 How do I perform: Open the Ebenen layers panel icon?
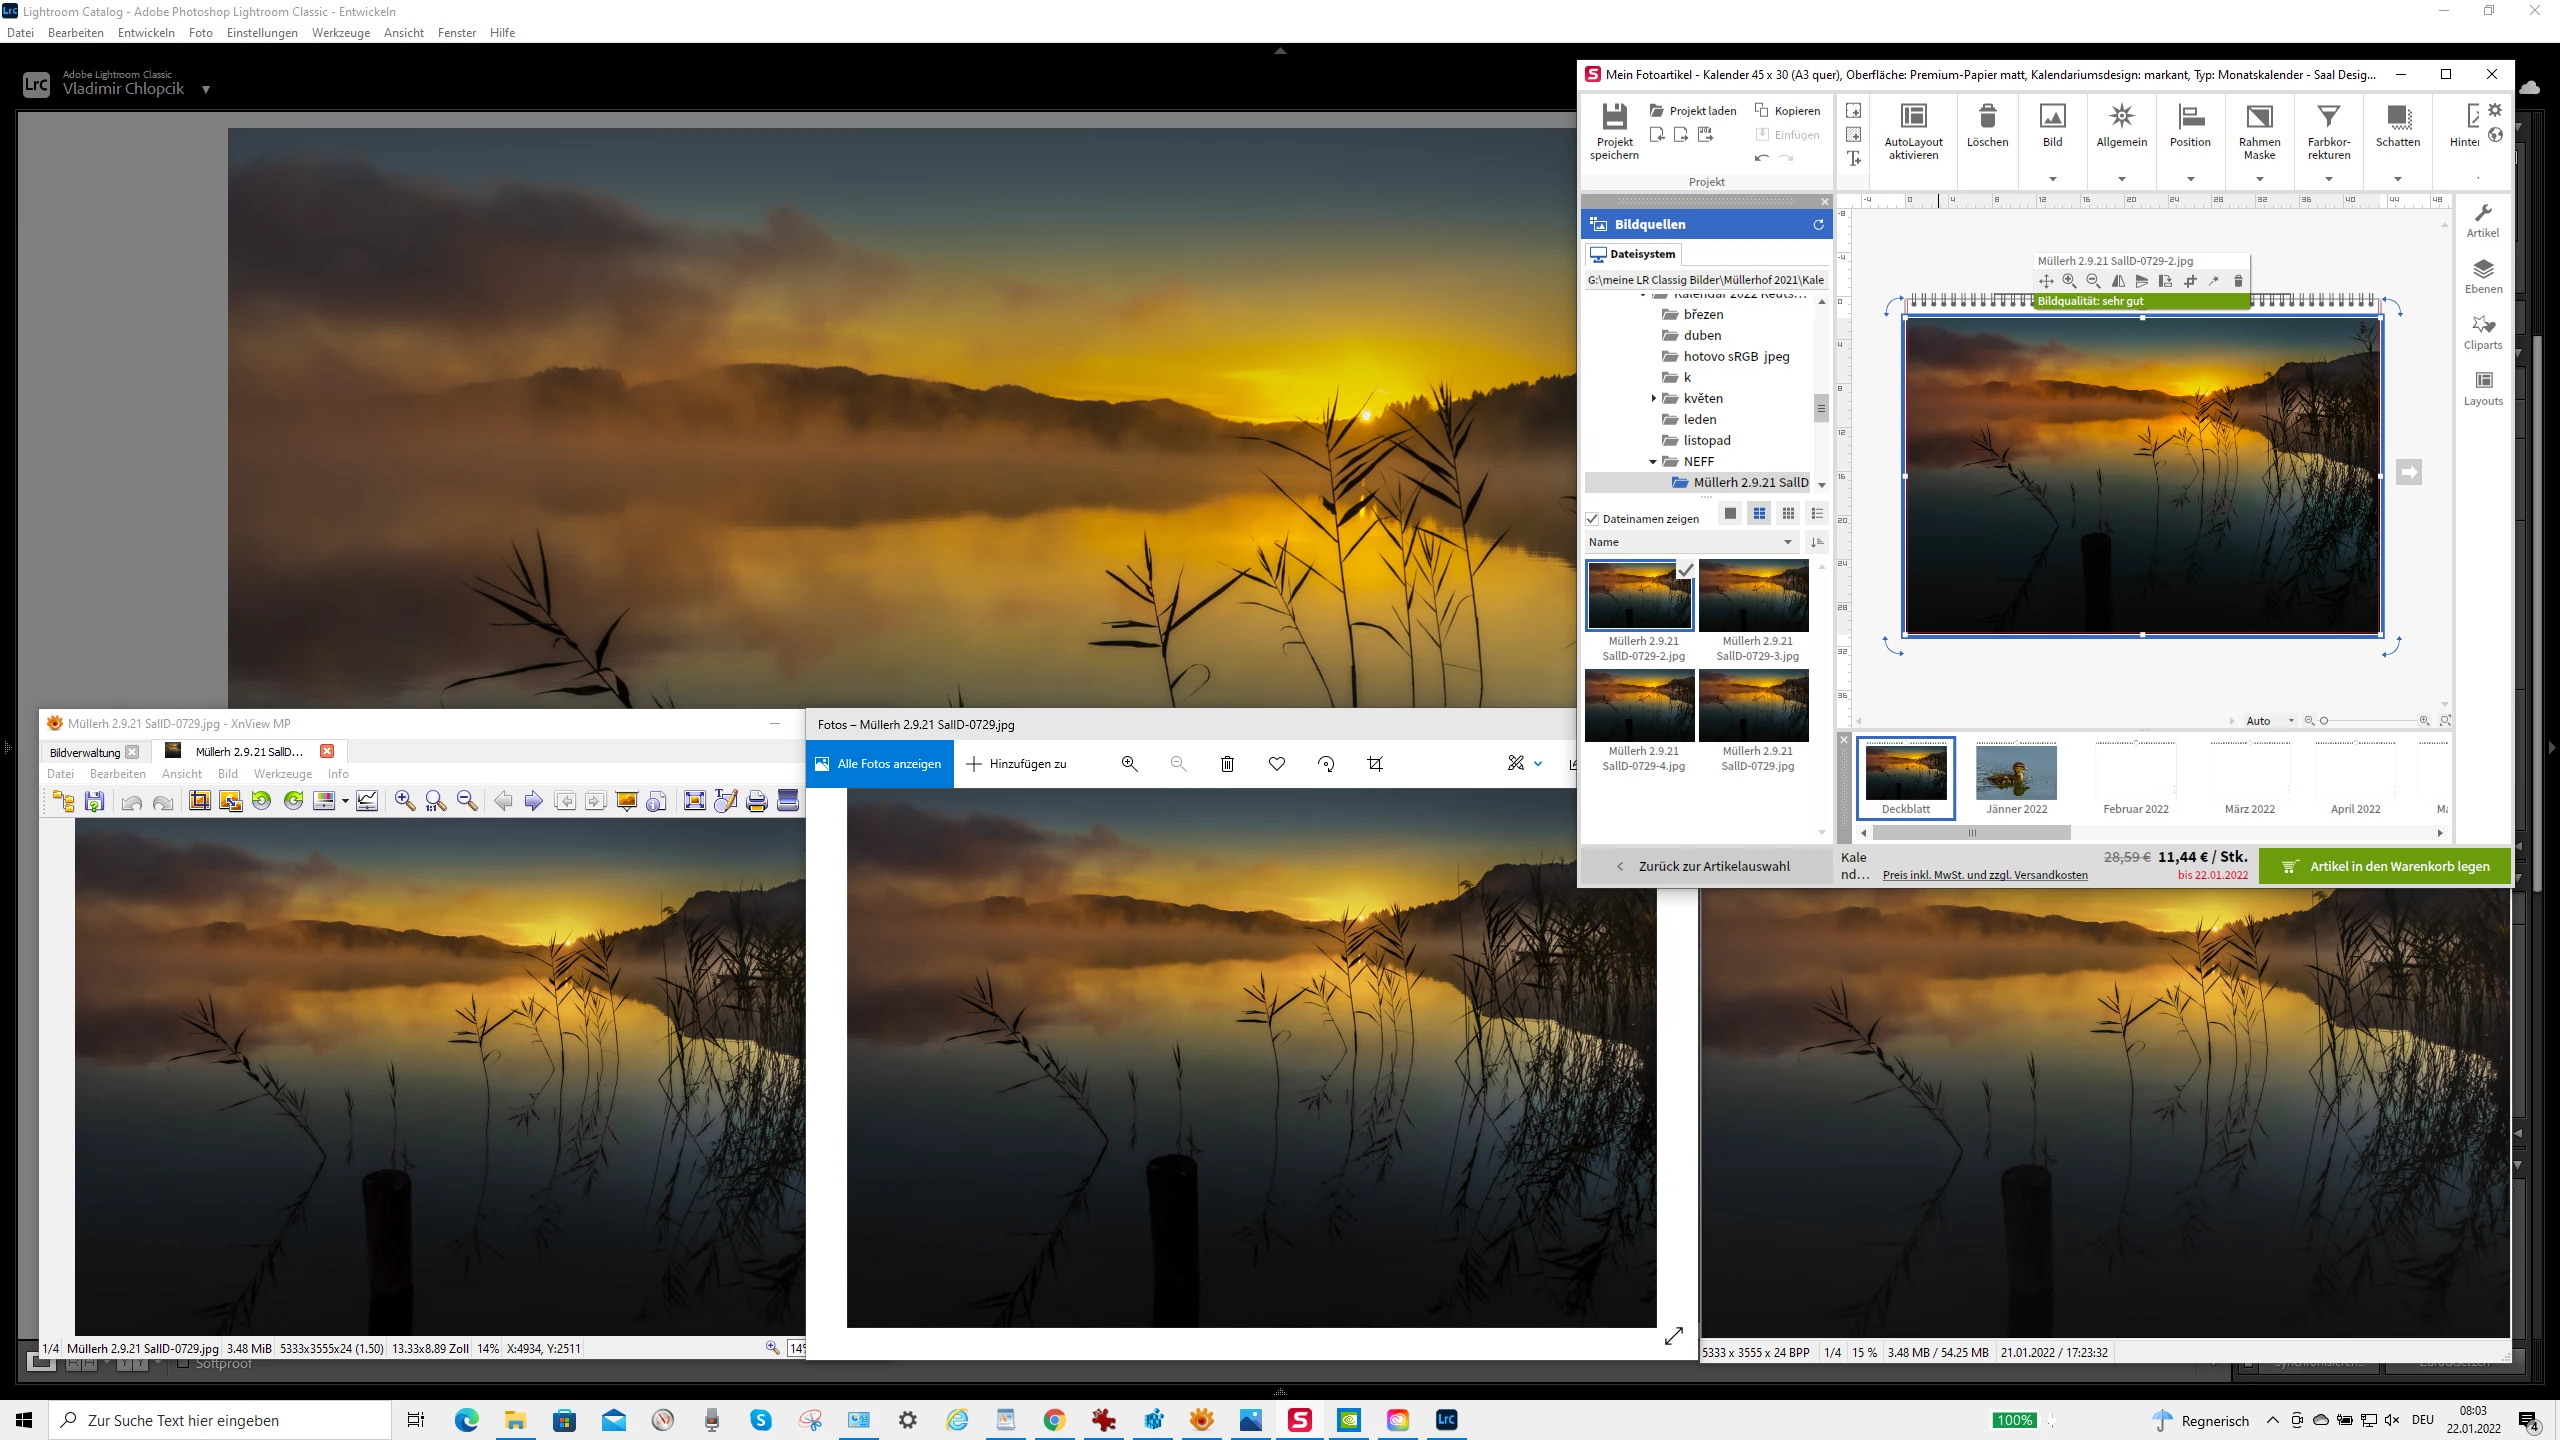click(2483, 270)
